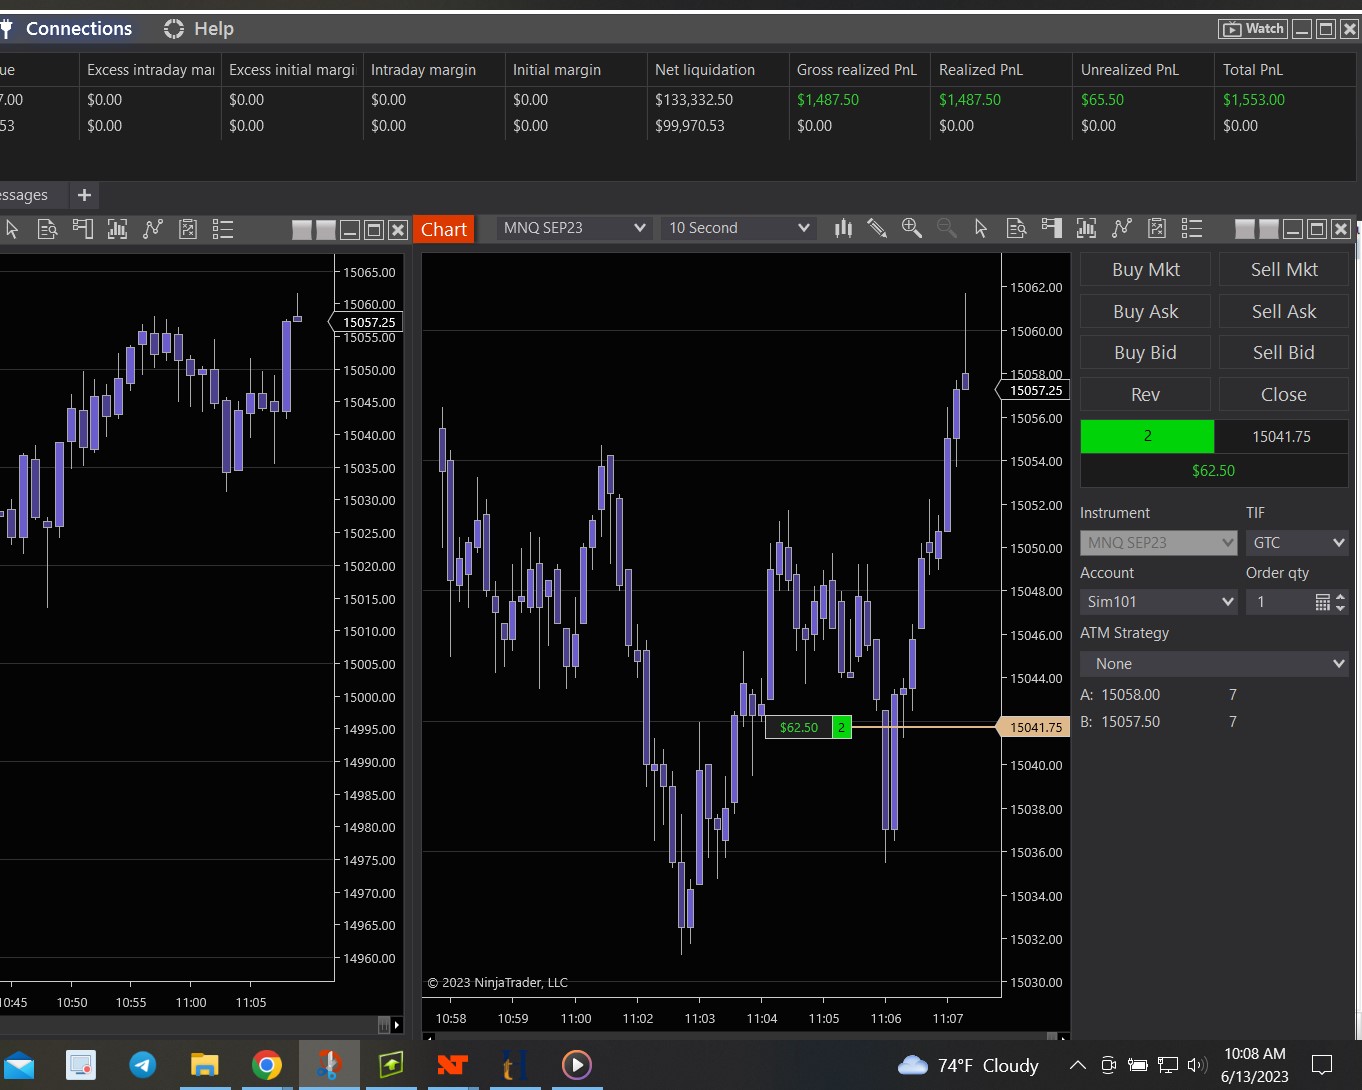
Task: Click the green position quantity box
Action: click(1147, 436)
